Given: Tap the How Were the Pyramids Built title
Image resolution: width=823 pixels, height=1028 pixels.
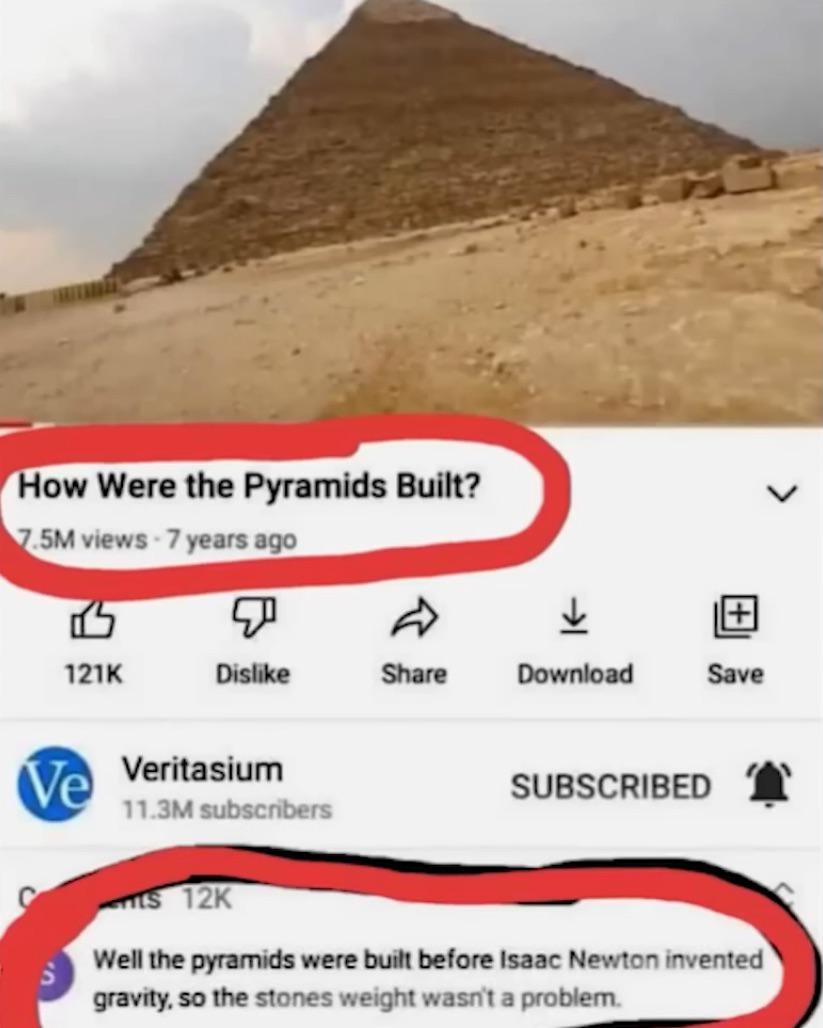Looking at the screenshot, I should pos(249,486).
